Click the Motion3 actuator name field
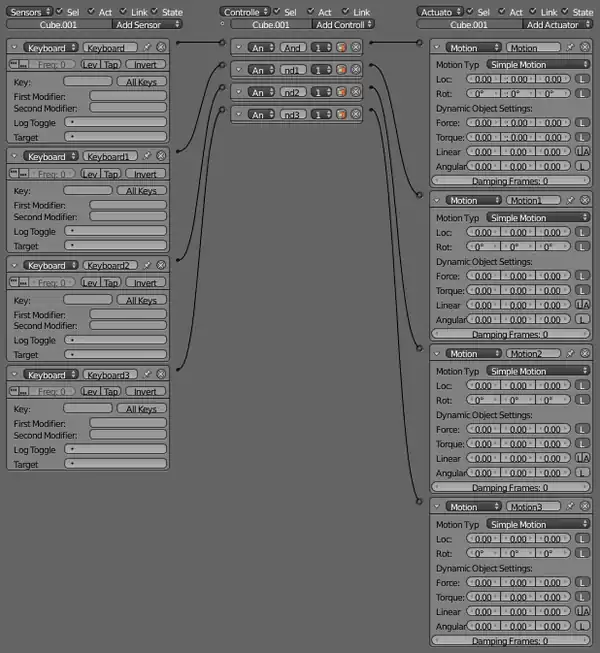 535,507
